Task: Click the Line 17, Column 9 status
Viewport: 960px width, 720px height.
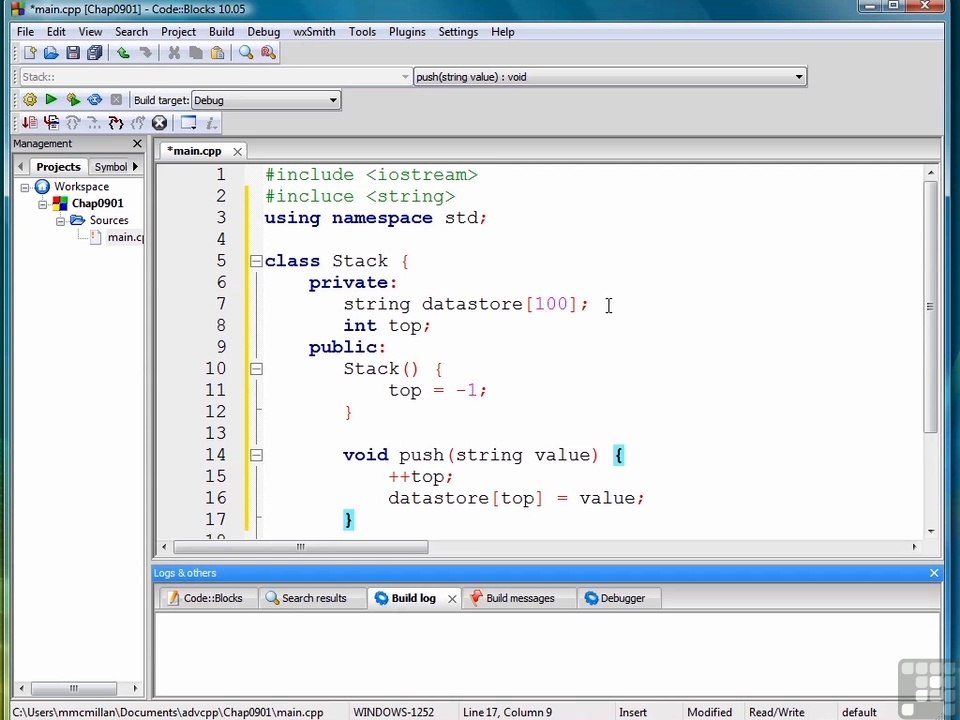Action: tap(507, 713)
